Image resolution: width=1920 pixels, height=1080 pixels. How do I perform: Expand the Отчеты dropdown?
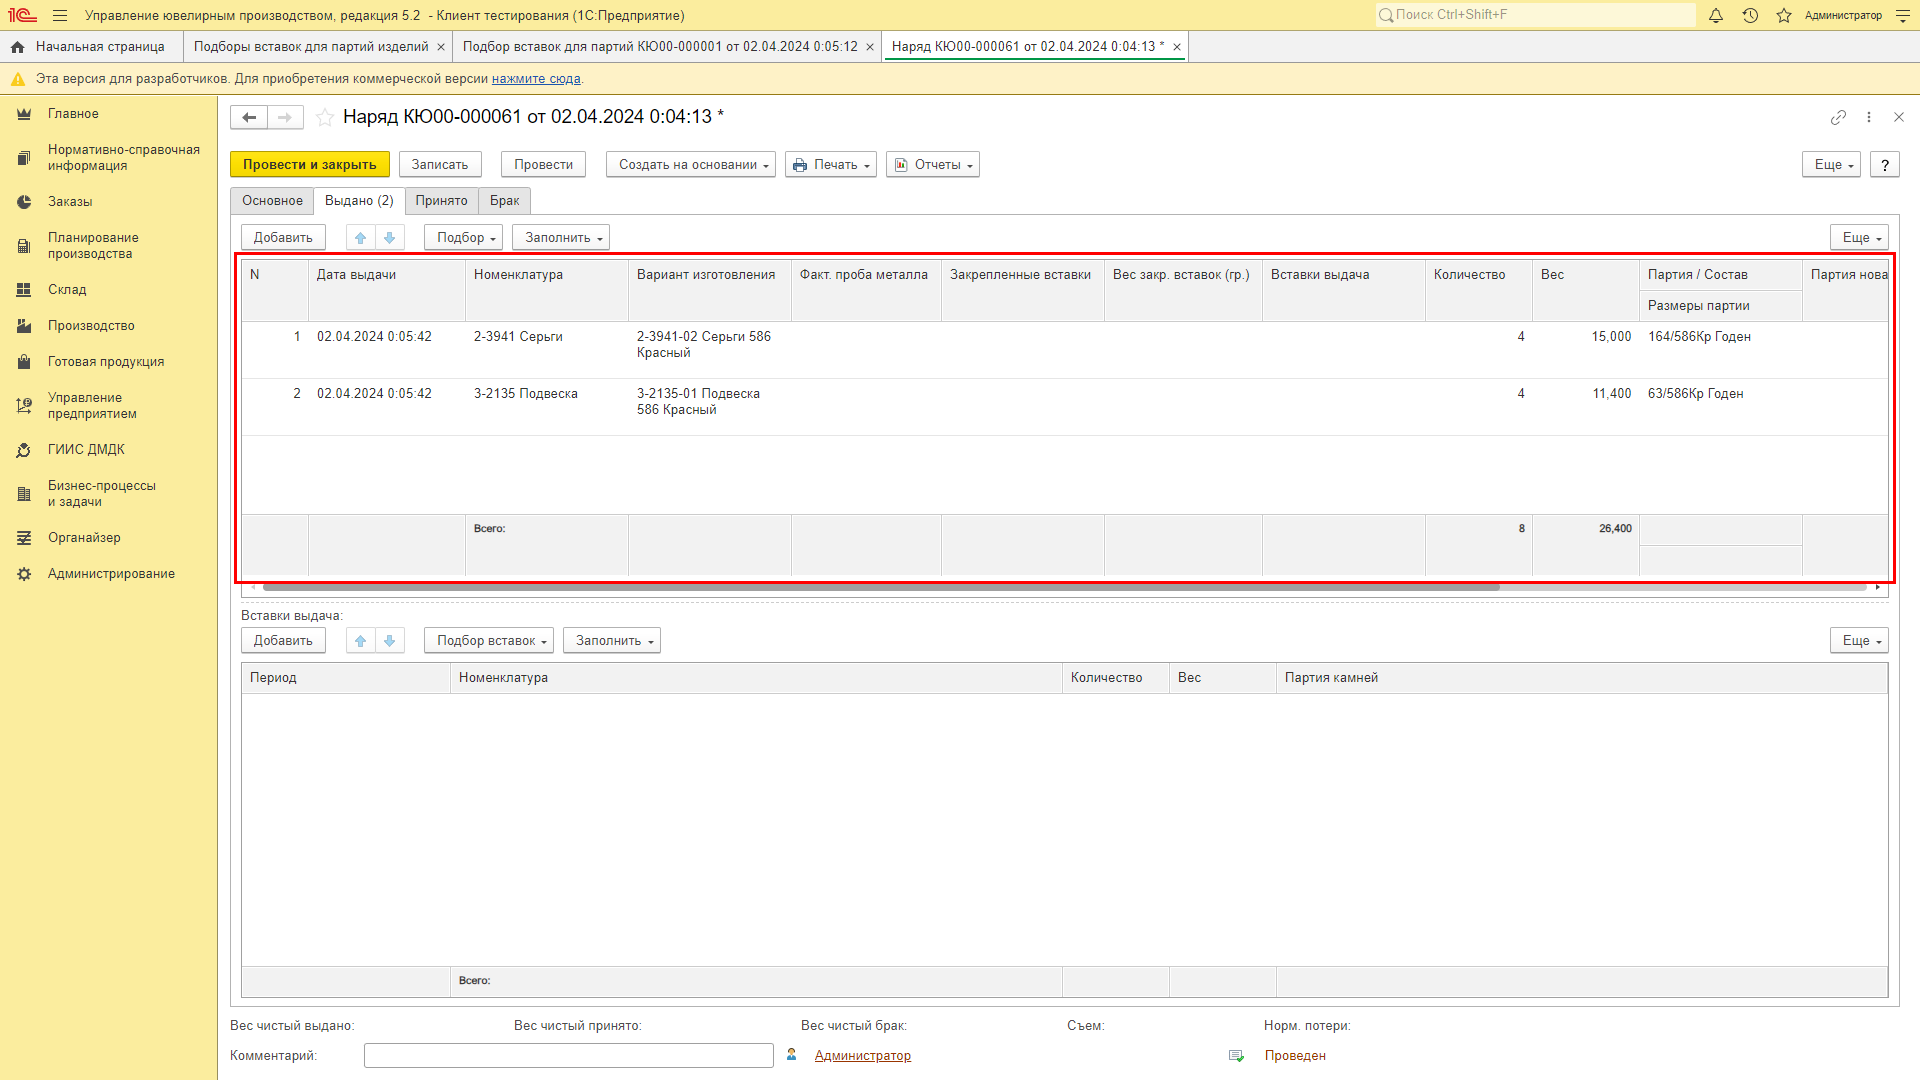(933, 165)
